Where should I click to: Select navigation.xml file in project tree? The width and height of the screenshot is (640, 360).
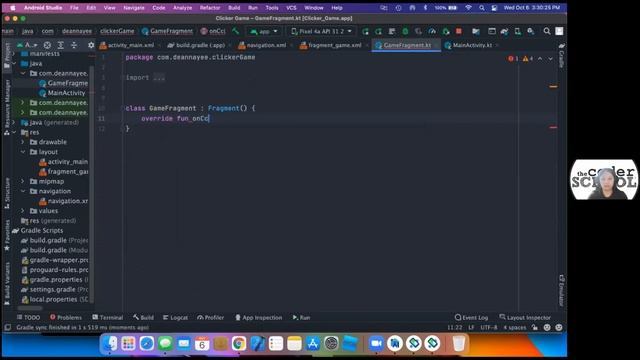coord(68,201)
